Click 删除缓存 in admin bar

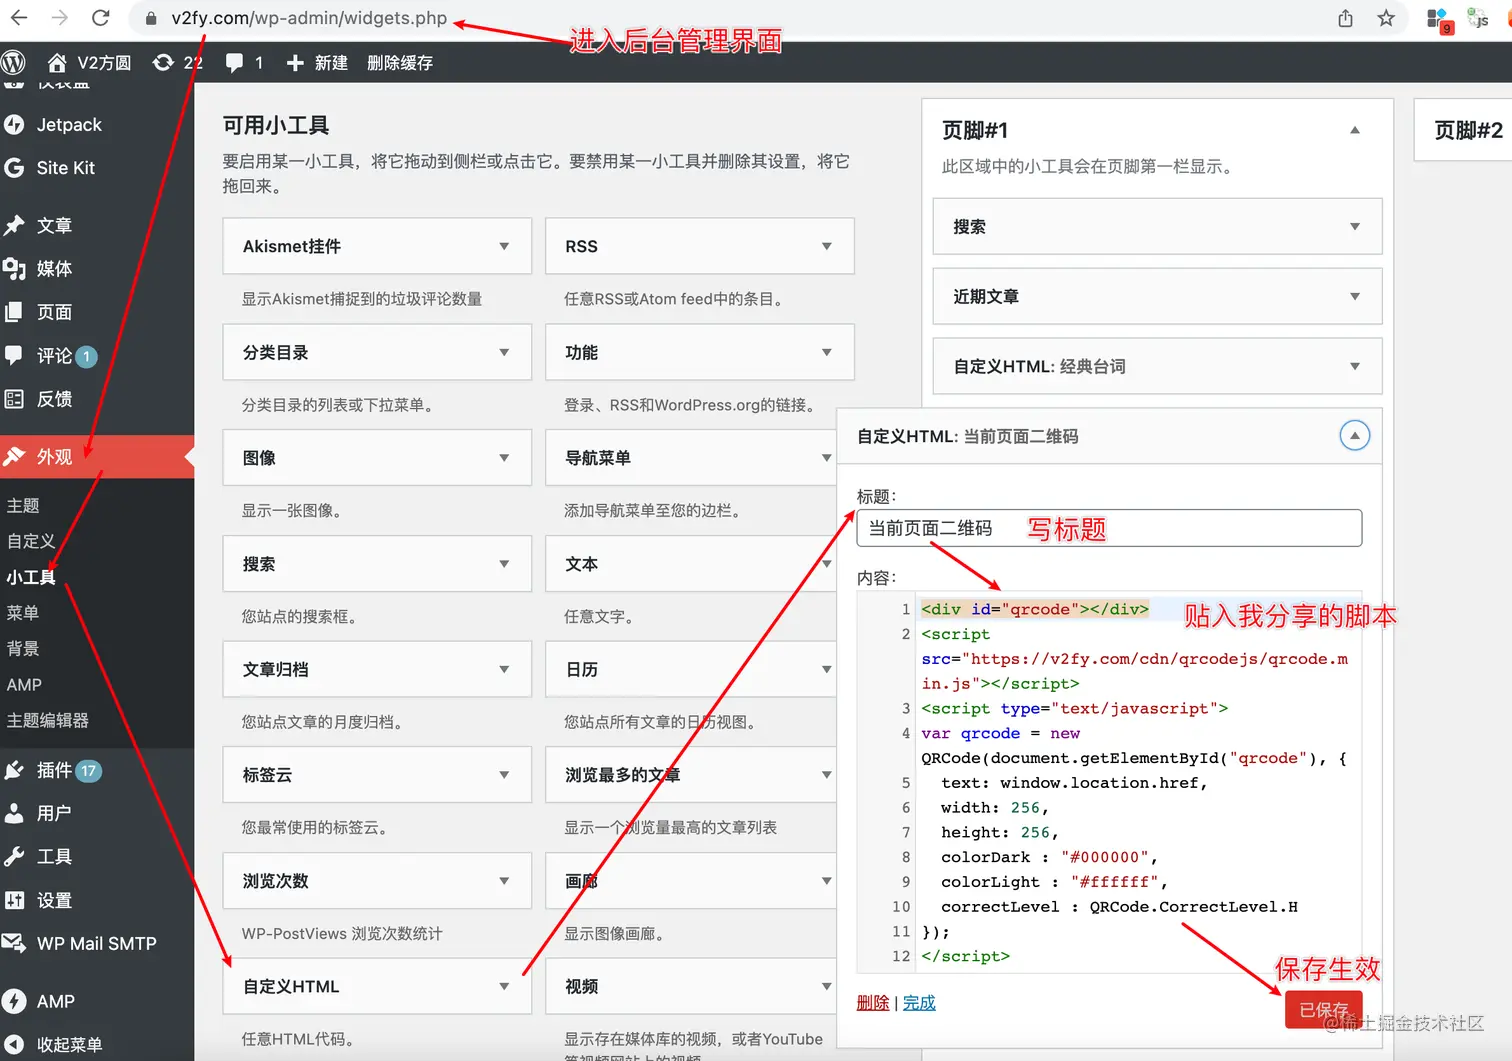click(400, 62)
